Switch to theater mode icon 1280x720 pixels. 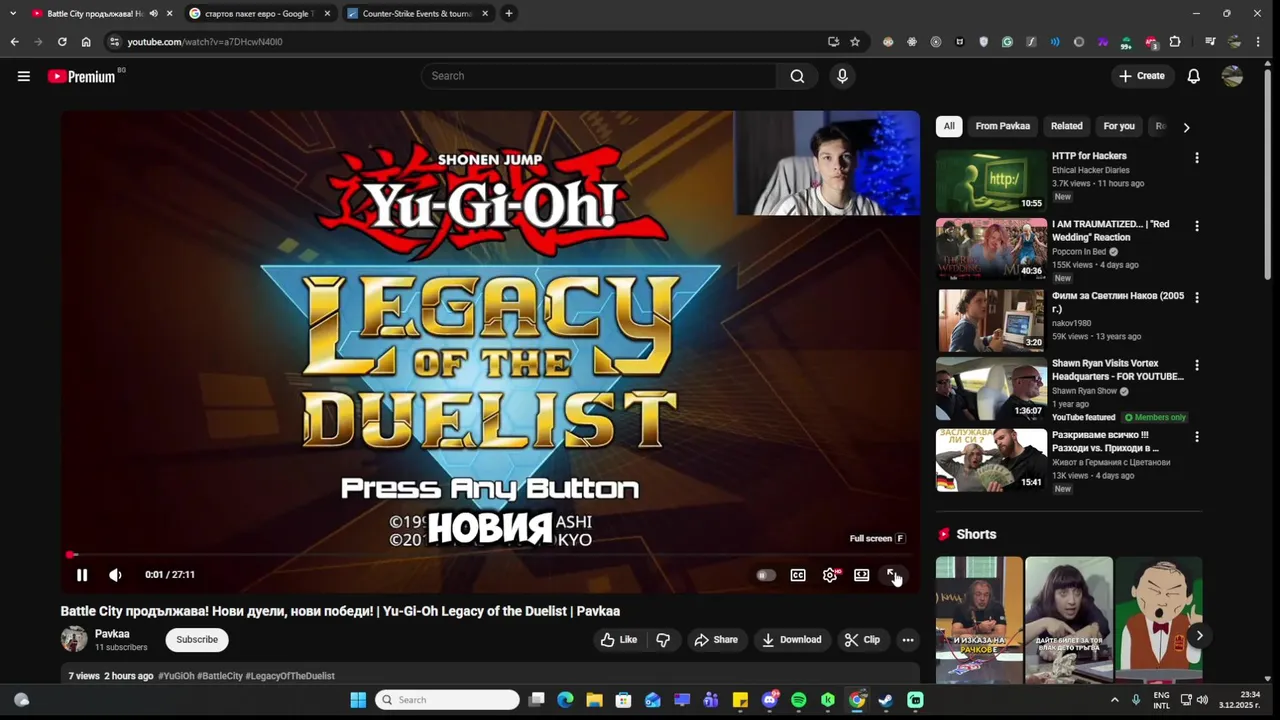pos(861,575)
